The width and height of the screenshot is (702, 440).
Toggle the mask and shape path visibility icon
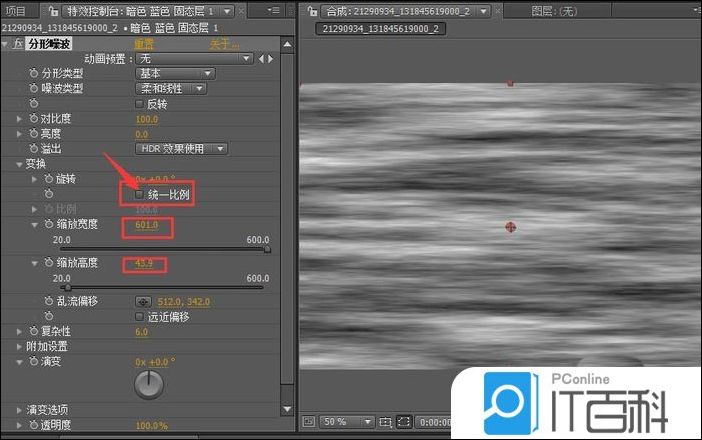404,422
